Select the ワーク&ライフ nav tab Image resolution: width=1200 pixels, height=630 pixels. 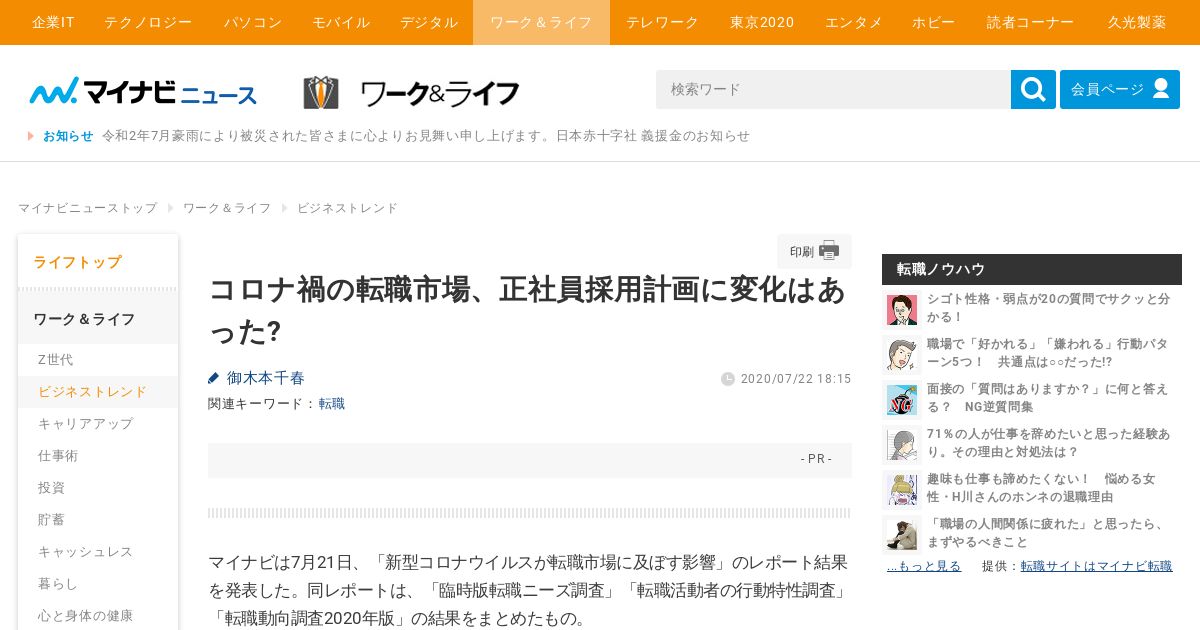tap(541, 22)
